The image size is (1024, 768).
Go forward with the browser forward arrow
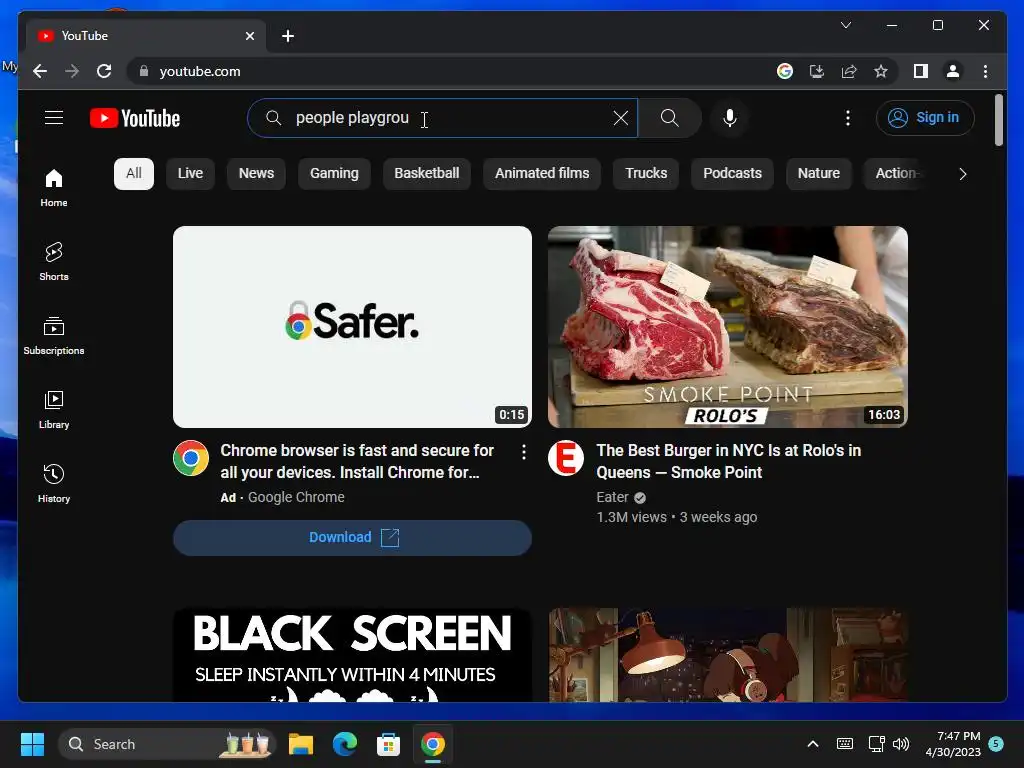coord(72,71)
